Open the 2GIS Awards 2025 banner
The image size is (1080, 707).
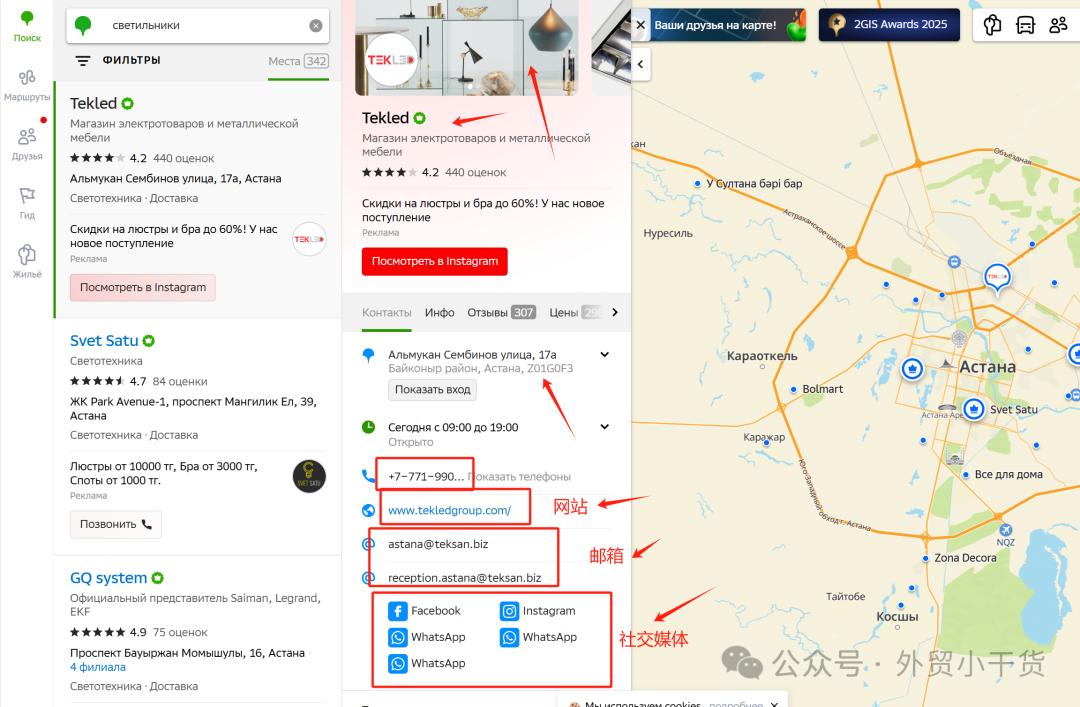coord(889,25)
